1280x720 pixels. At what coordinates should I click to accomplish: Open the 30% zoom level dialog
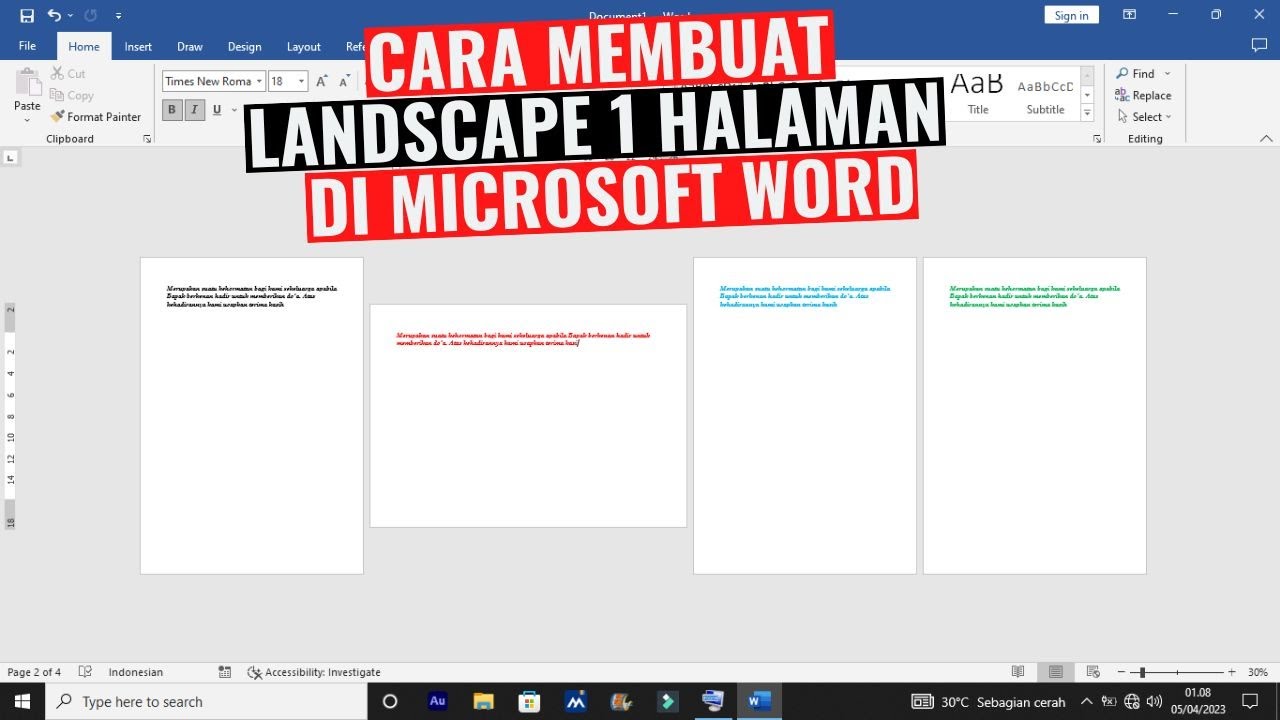click(1257, 672)
